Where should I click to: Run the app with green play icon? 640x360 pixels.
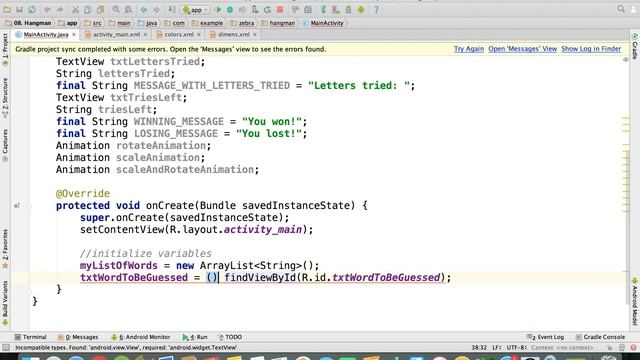[x=218, y=9]
